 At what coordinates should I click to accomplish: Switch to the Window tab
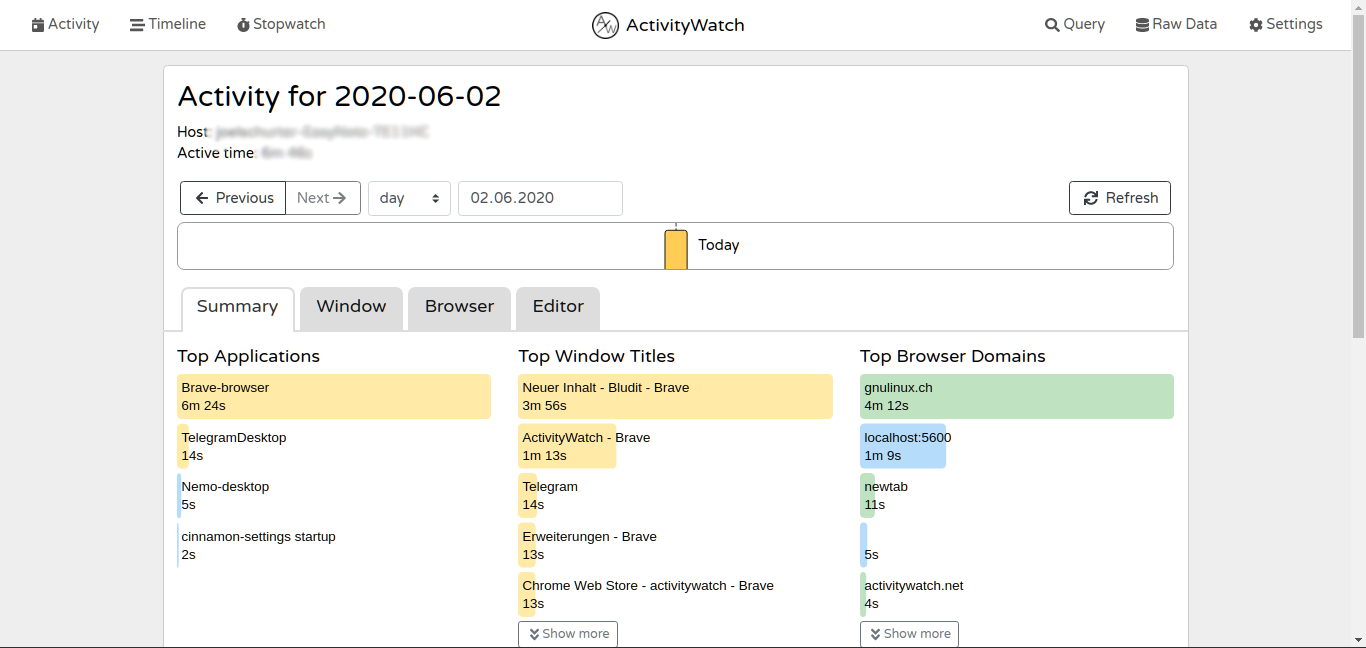351,308
